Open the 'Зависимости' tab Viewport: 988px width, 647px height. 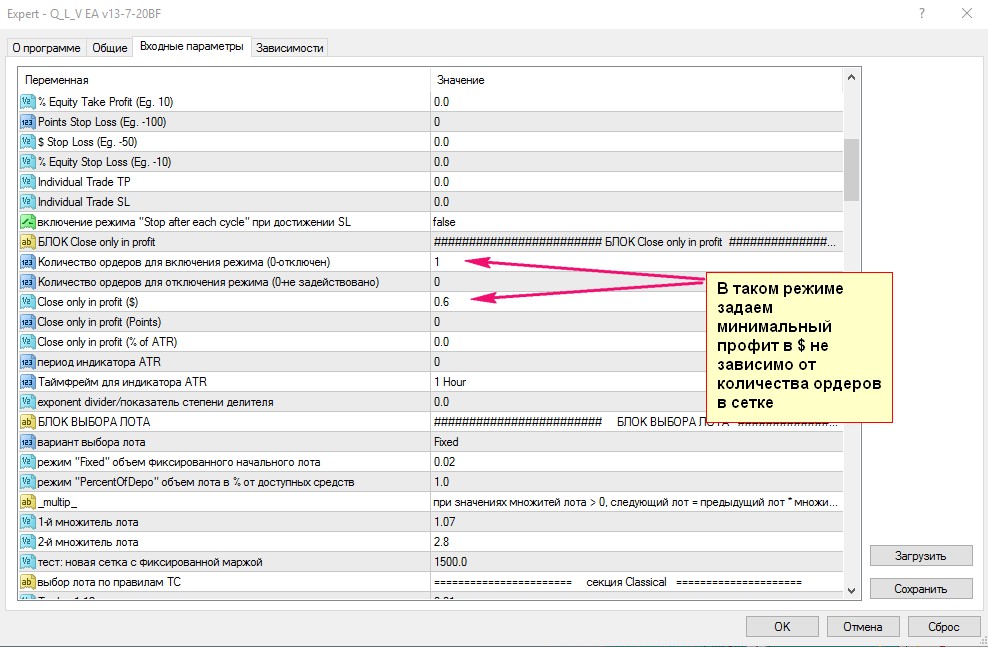[x=290, y=48]
